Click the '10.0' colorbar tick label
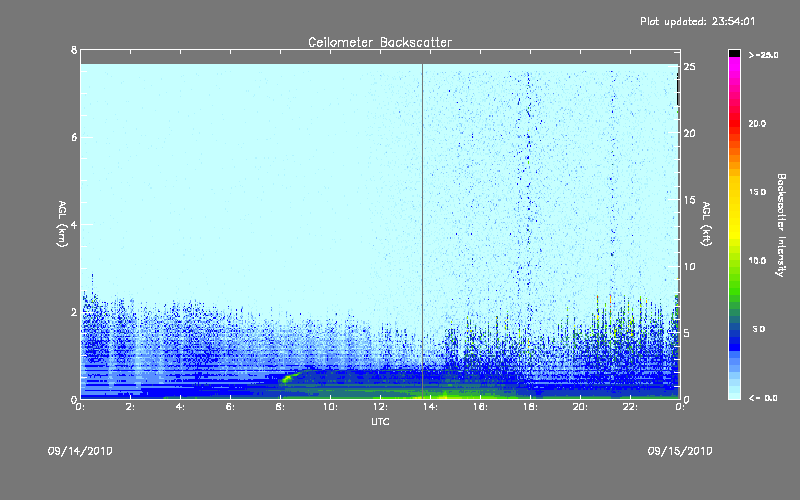Viewport: 800px width, 500px height. pyautogui.click(x=757, y=260)
